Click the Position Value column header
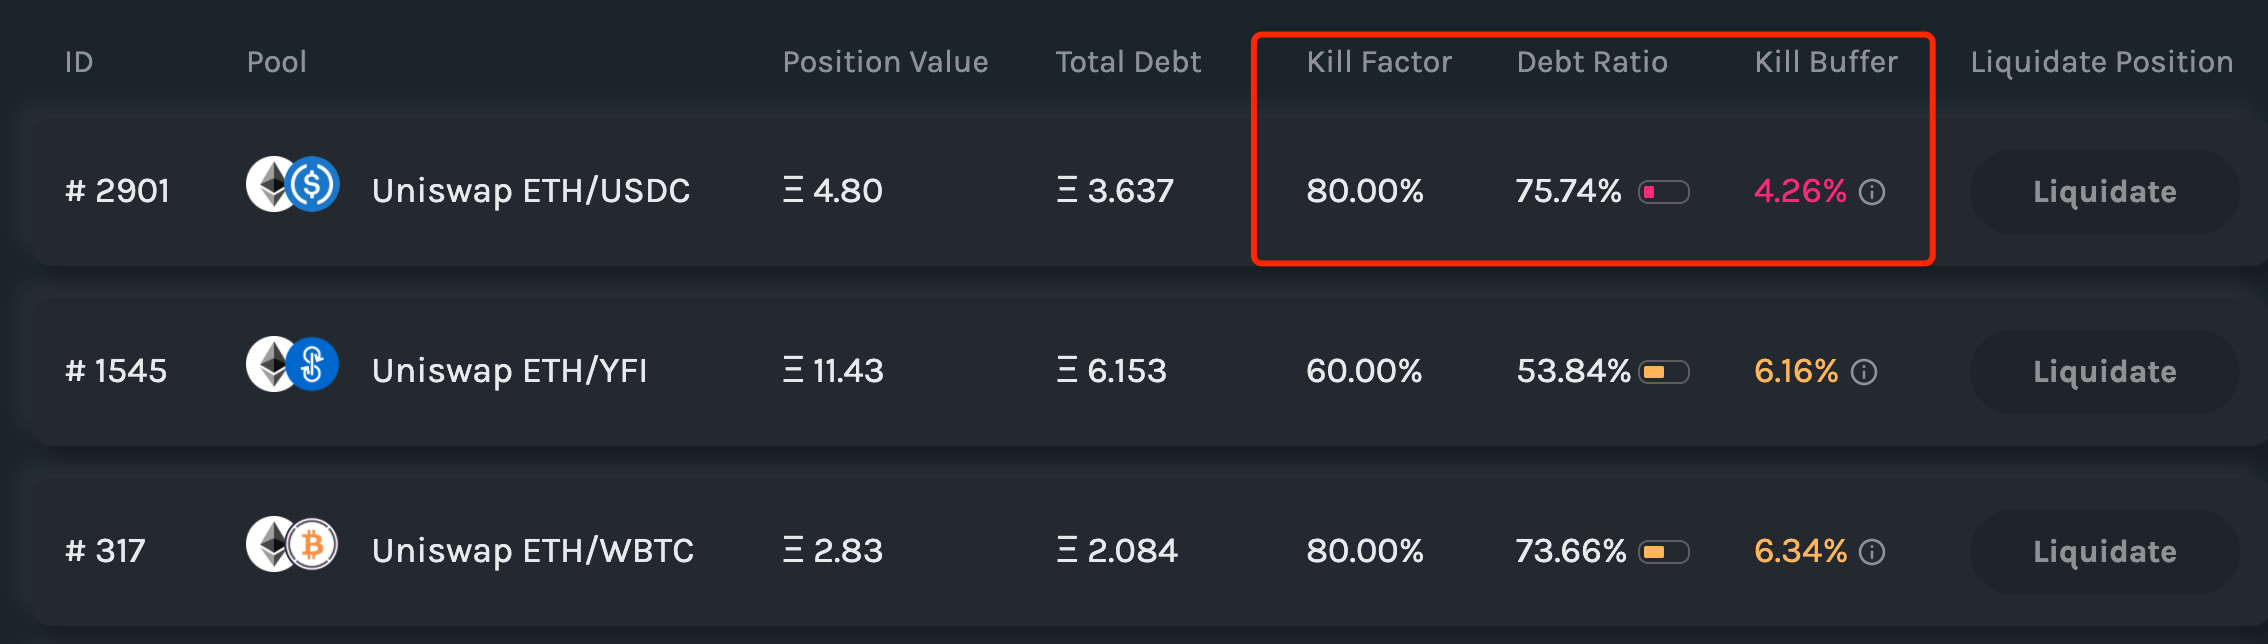Viewport: 2268px width, 644px height. coord(885,62)
